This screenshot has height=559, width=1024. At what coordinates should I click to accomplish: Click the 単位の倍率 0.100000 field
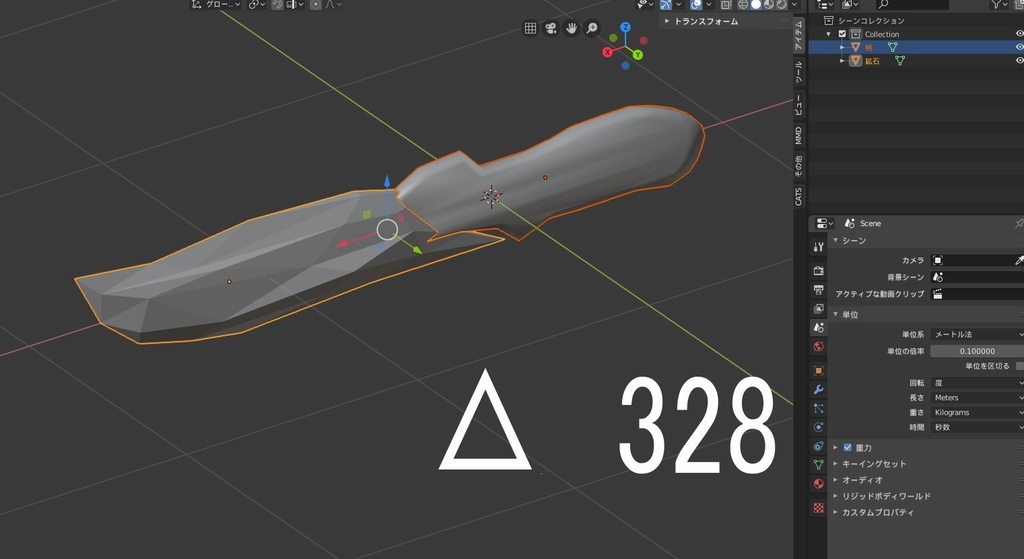point(977,351)
